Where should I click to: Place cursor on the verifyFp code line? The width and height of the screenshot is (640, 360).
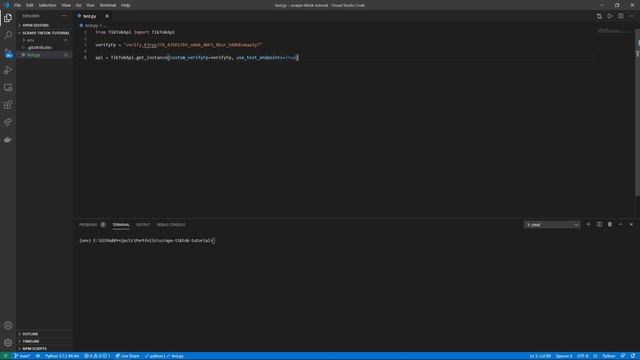click(178, 45)
